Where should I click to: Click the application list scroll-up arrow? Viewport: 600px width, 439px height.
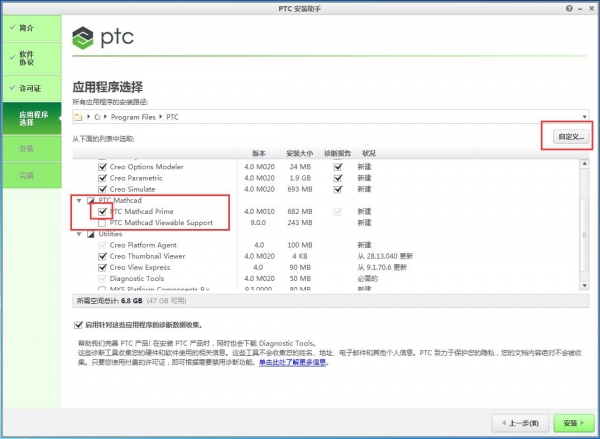click(584, 164)
